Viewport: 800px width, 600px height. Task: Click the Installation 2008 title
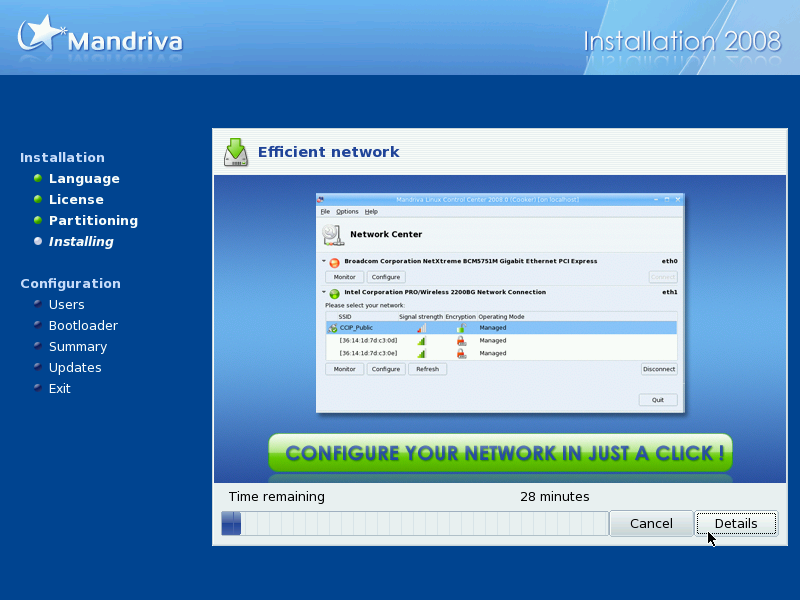(x=682, y=41)
